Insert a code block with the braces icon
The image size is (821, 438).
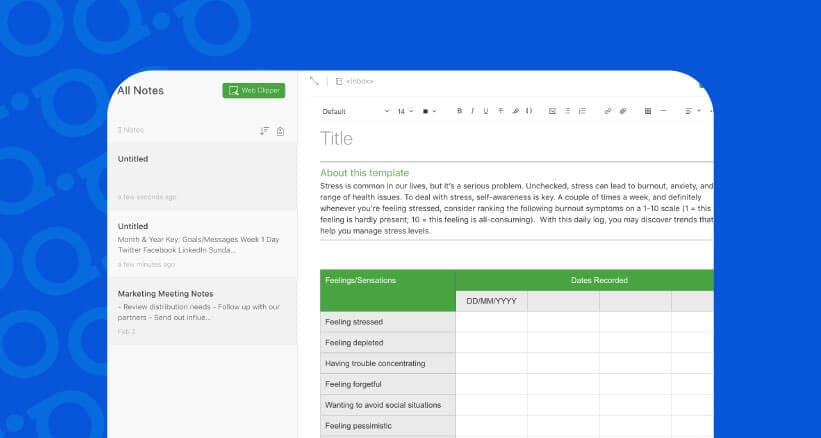529,111
